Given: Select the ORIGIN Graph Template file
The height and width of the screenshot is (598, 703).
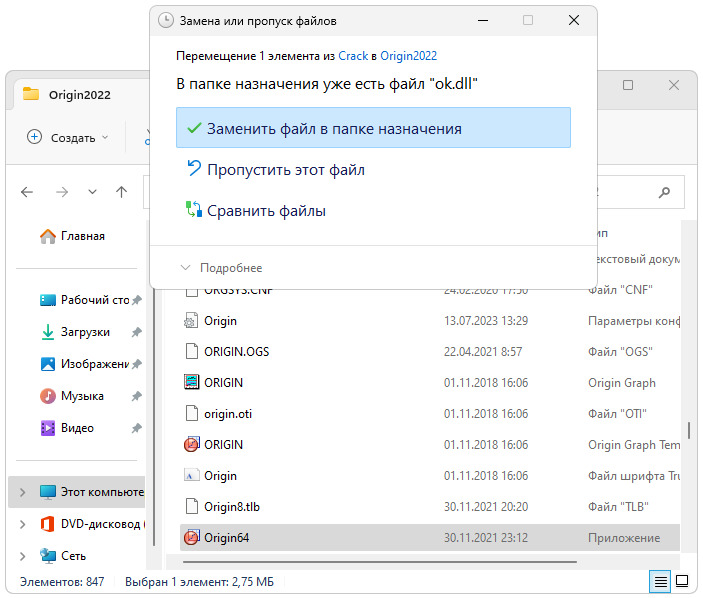Looking at the screenshot, I should click(x=430, y=445).
